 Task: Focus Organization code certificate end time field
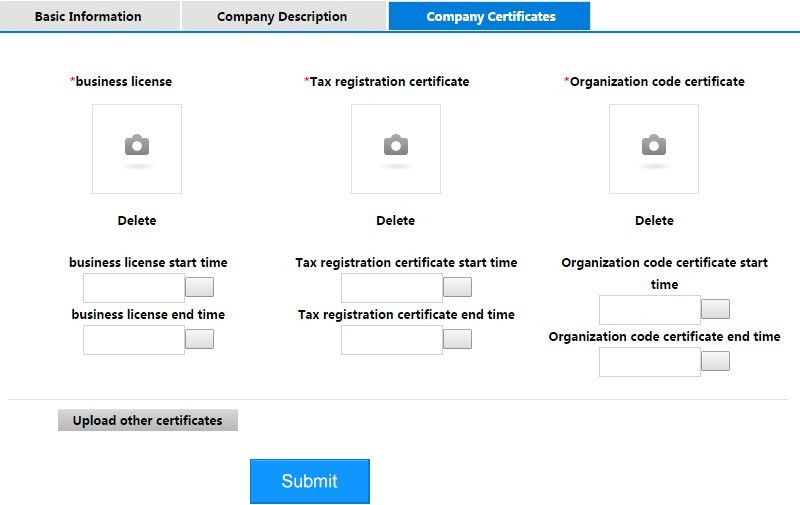pyautogui.click(x=650, y=362)
